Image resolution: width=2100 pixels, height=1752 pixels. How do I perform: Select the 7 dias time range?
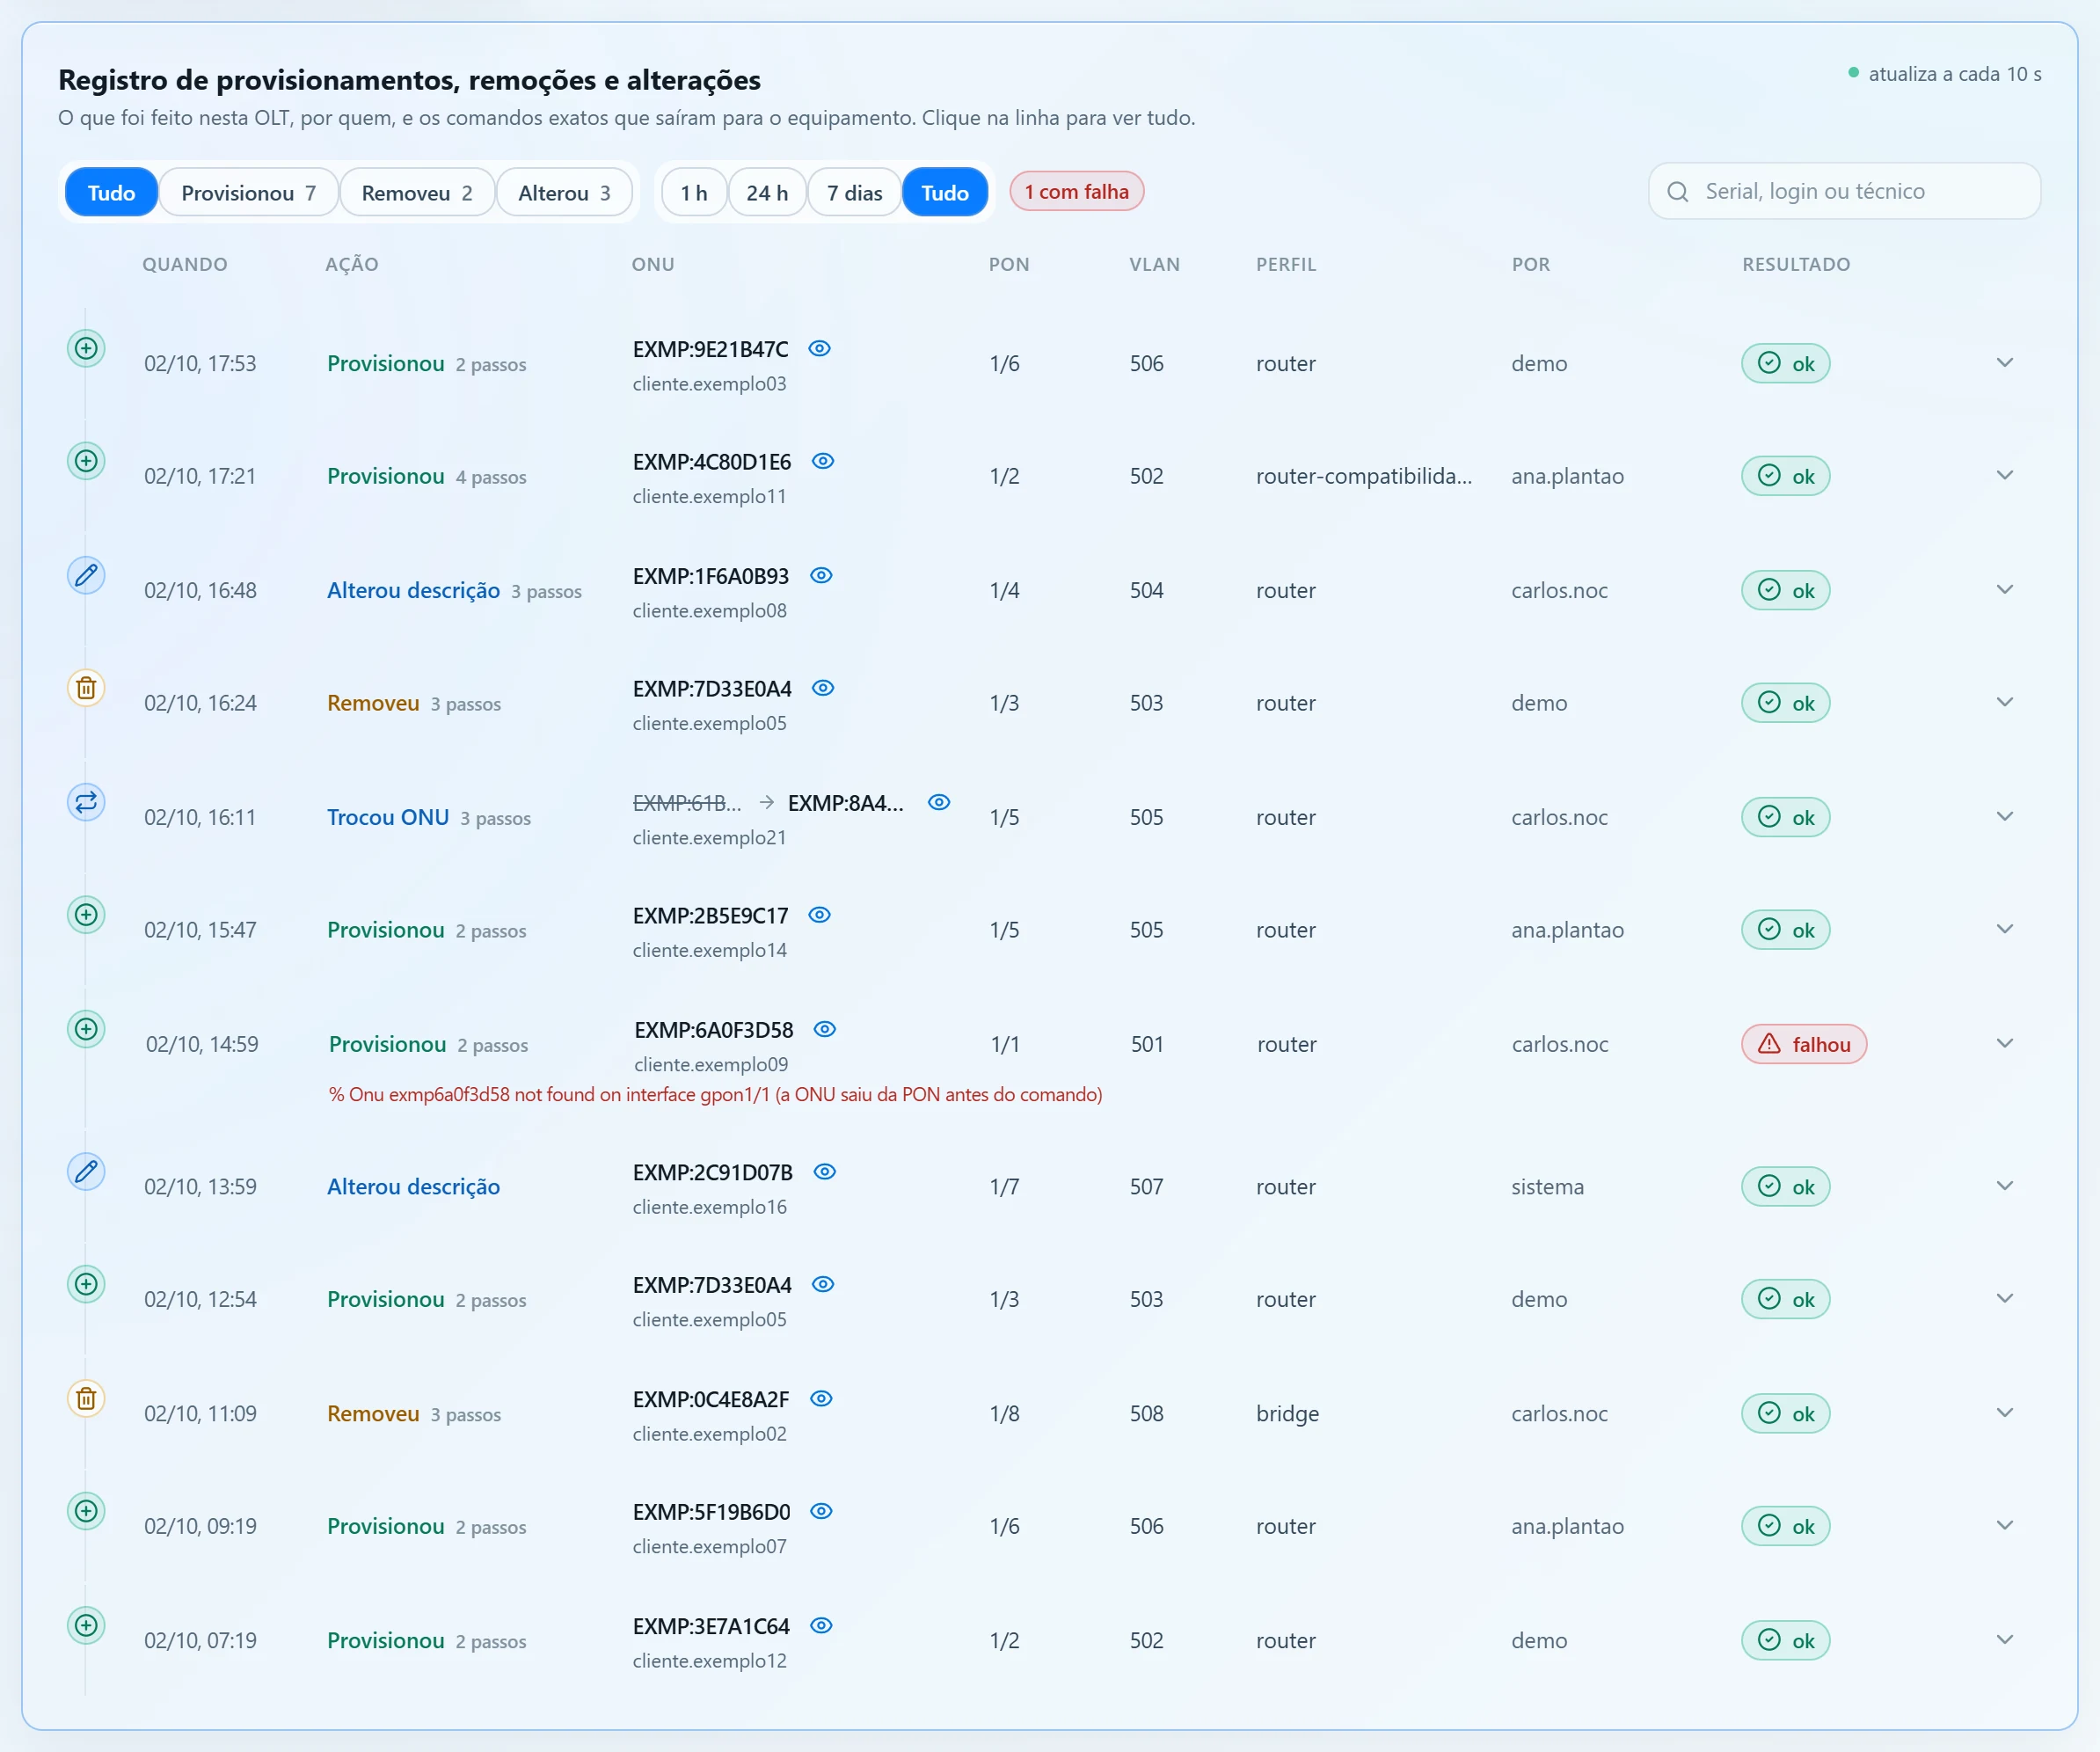(854, 192)
